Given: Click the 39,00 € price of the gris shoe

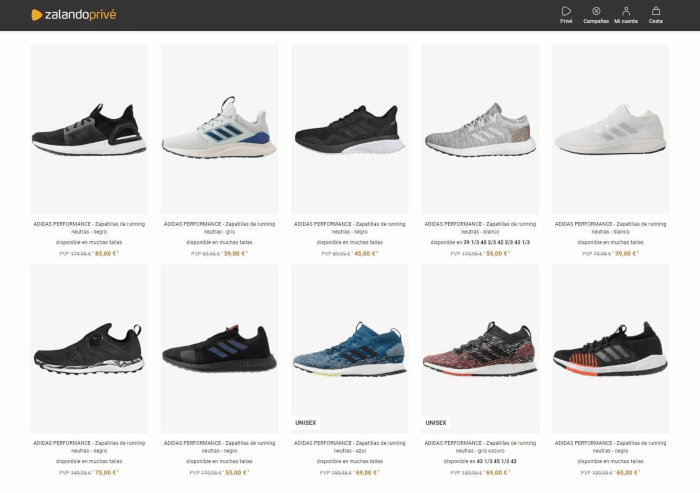Looking at the screenshot, I should pyautogui.click(x=235, y=254).
